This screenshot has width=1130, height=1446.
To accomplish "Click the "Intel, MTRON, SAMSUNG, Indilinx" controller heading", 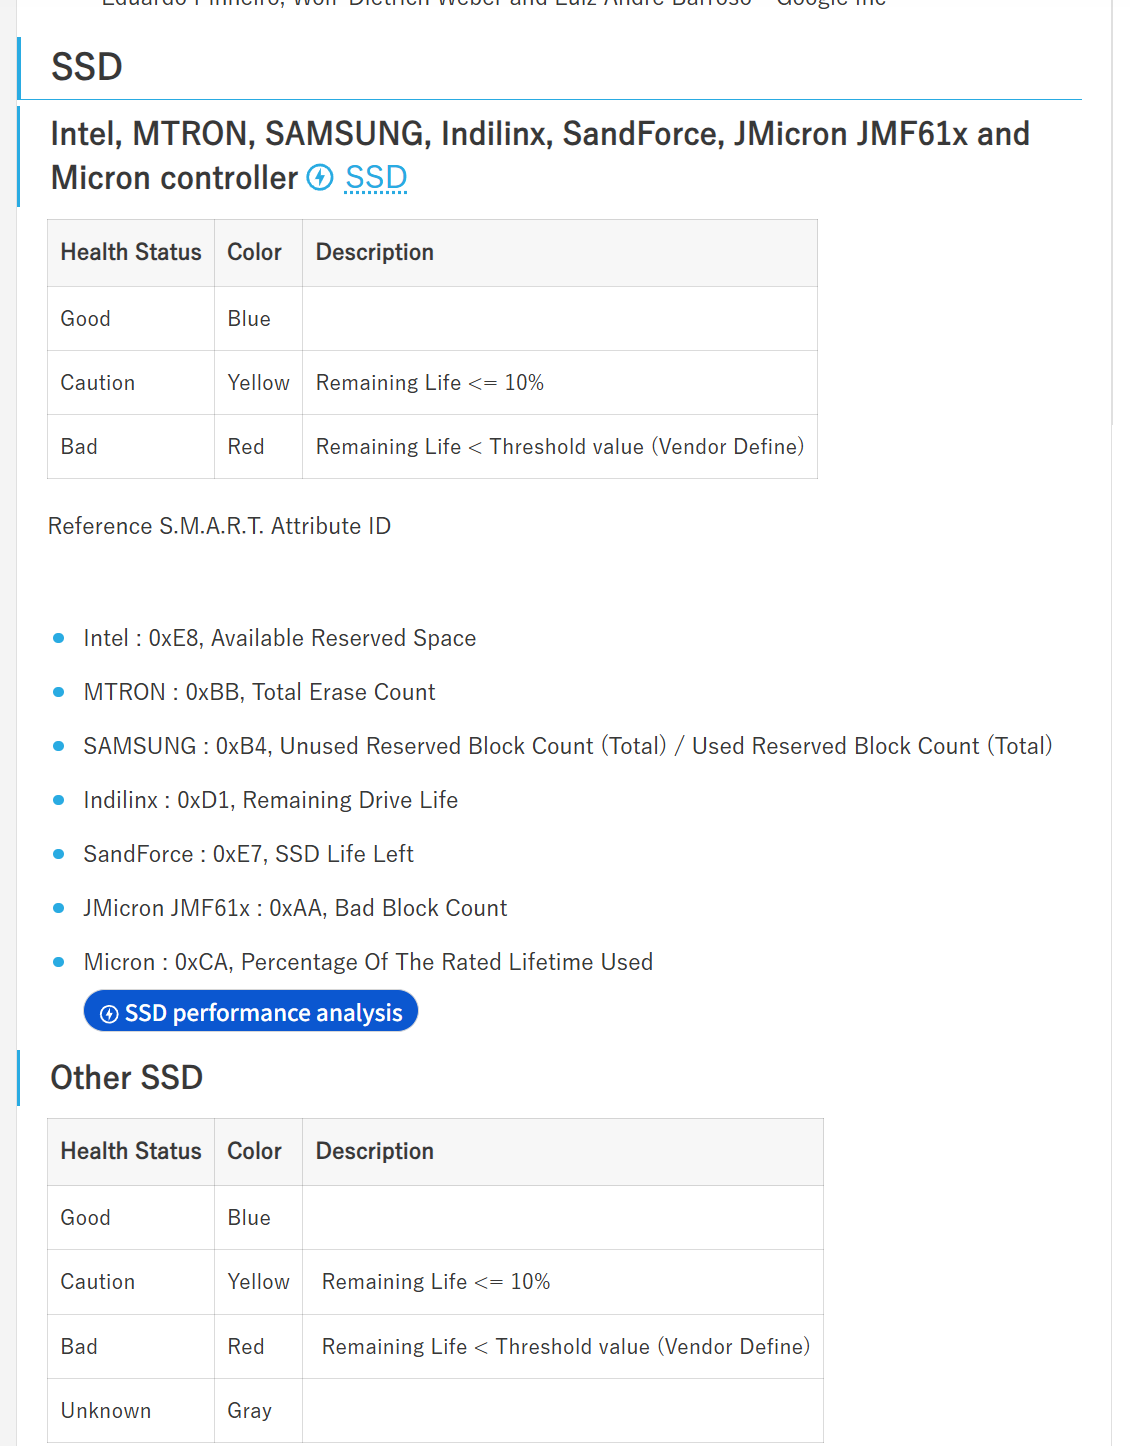I will [x=540, y=156].
